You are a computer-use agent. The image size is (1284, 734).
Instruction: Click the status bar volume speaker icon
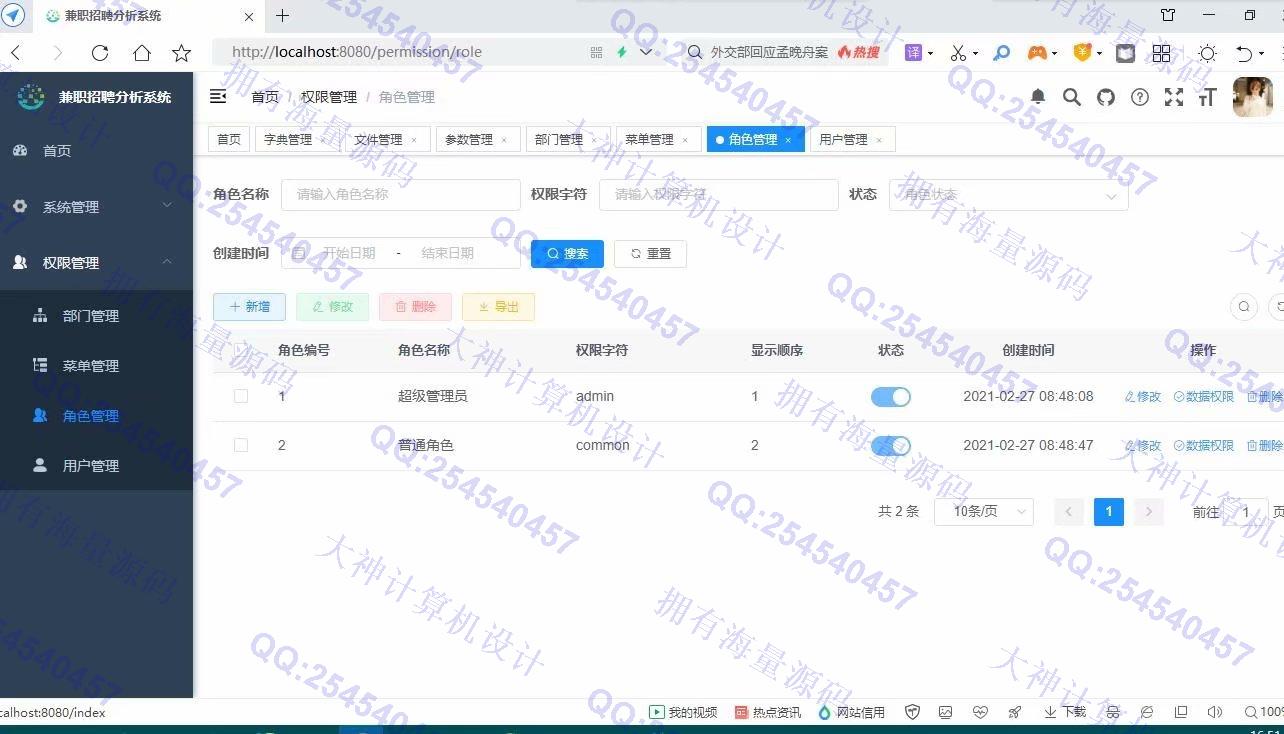click(x=1215, y=712)
